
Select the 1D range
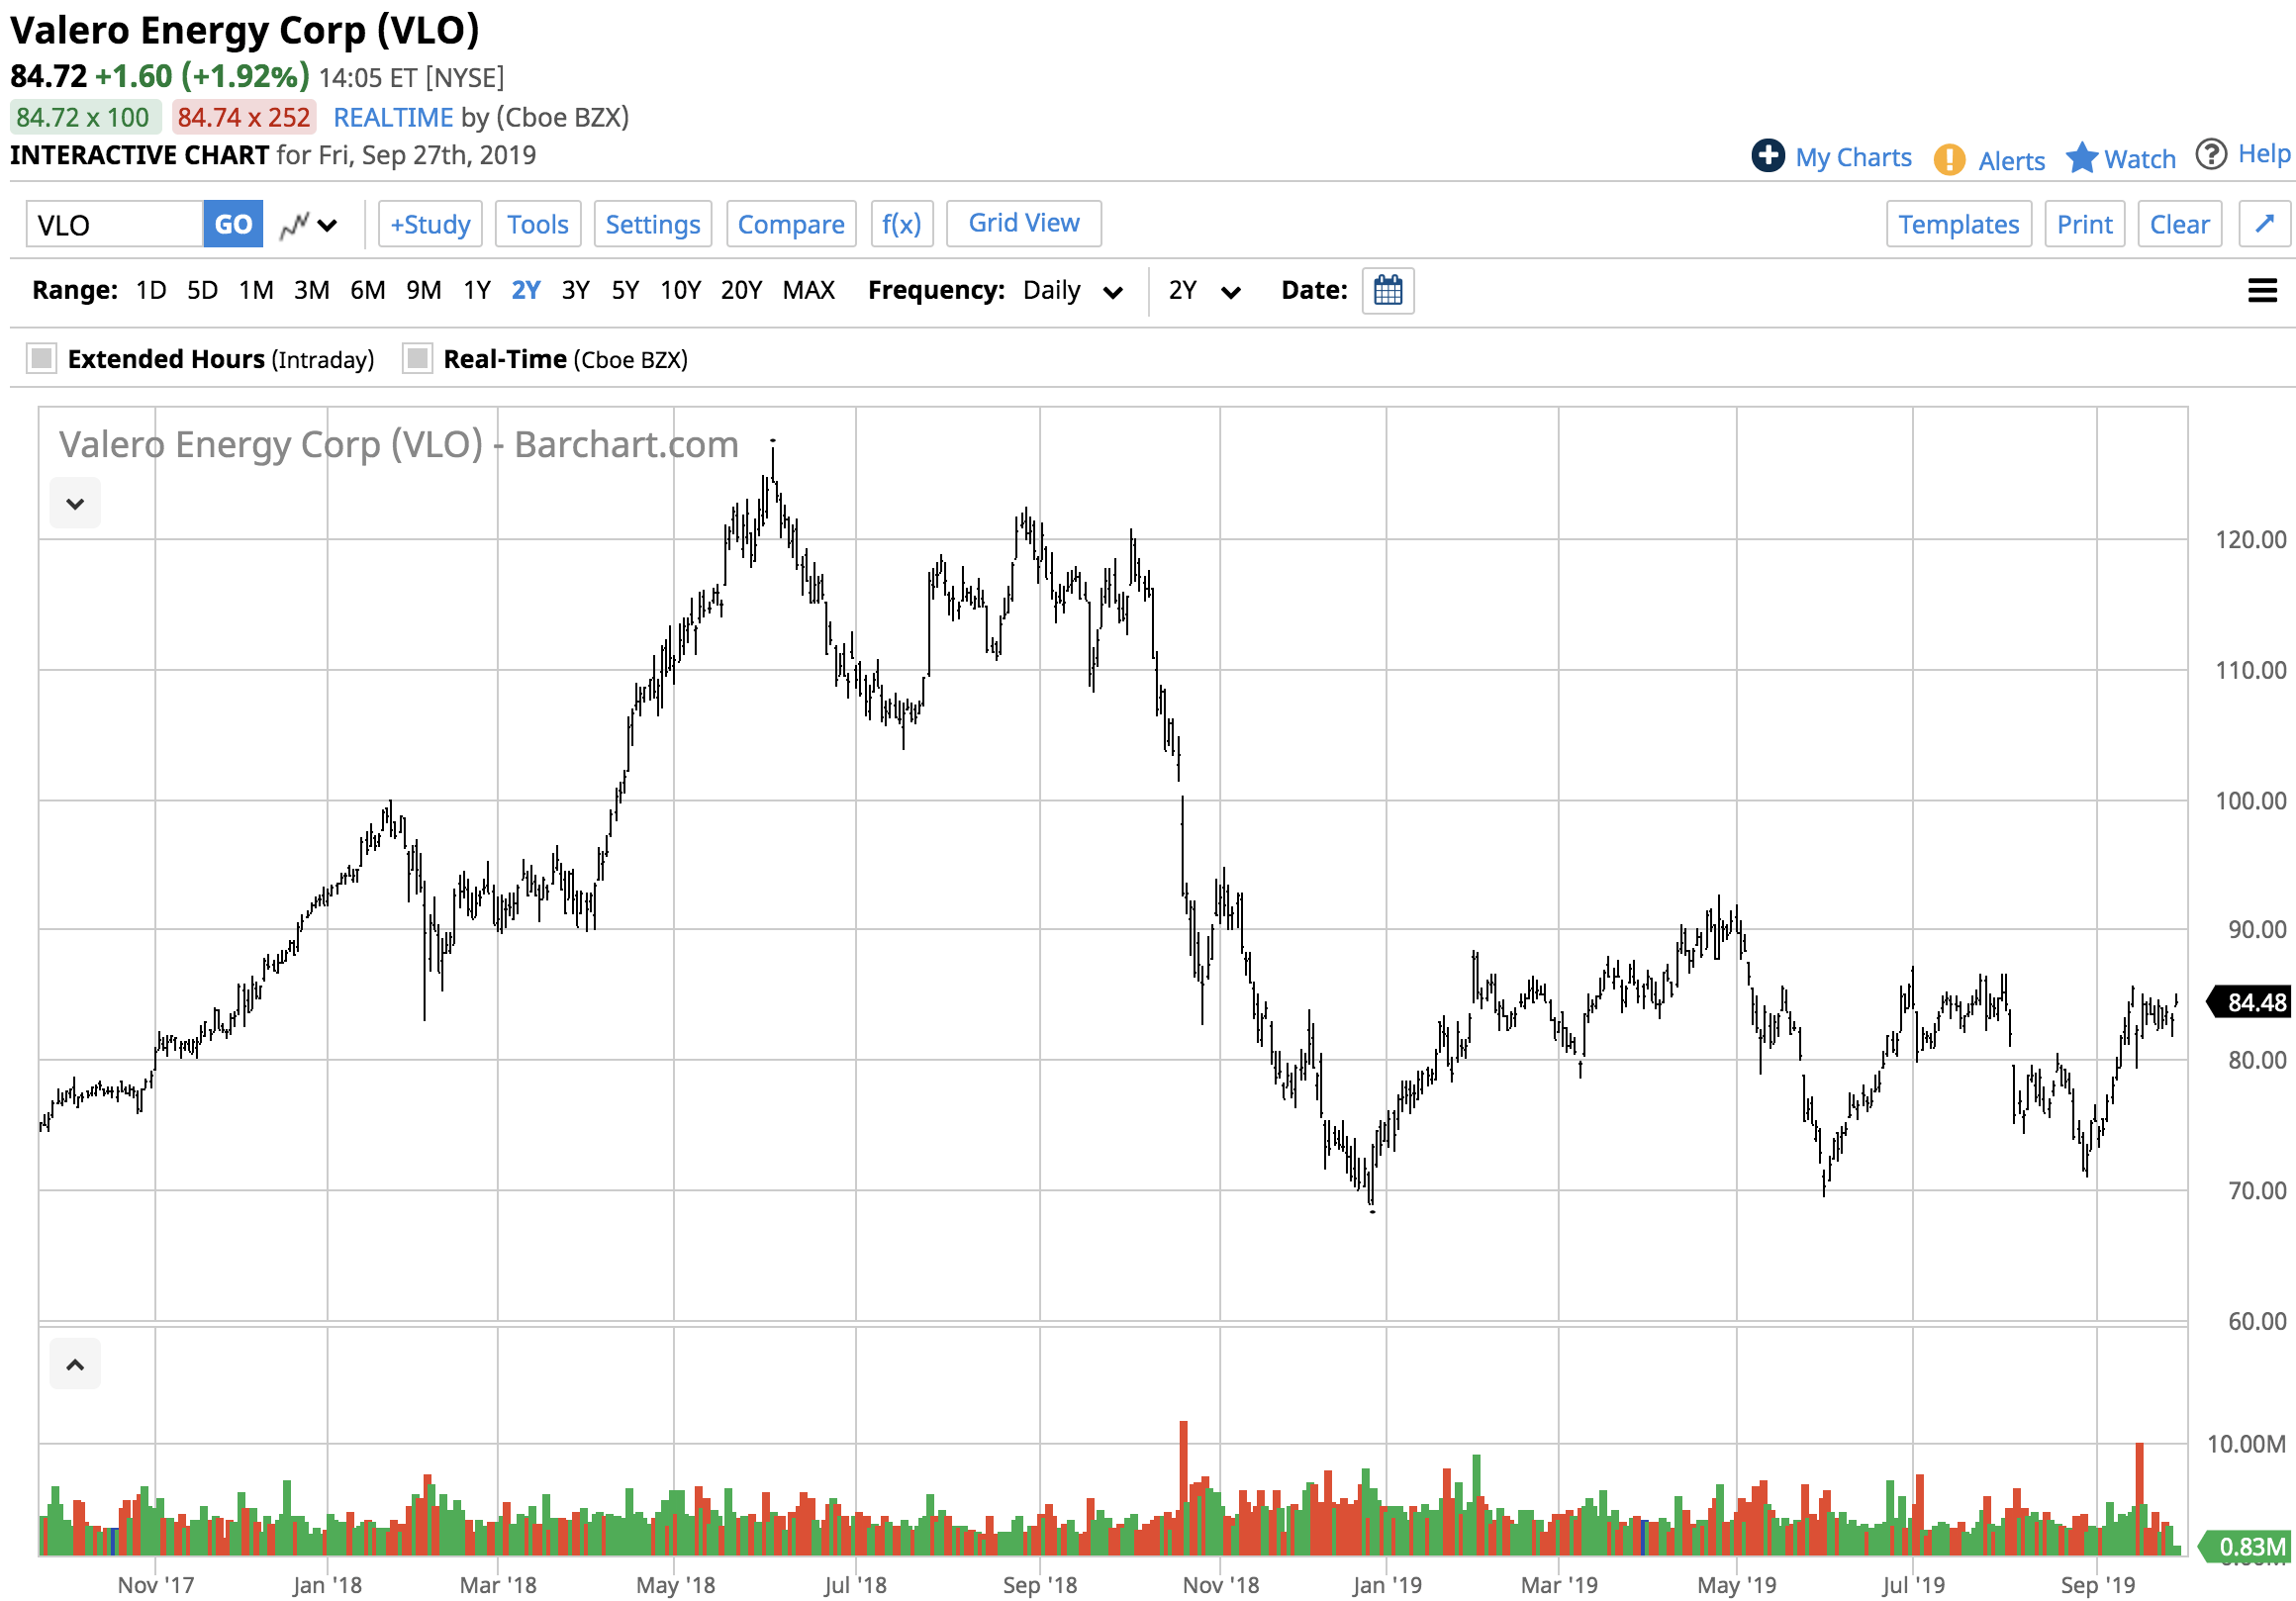pyautogui.click(x=151, y=290)
